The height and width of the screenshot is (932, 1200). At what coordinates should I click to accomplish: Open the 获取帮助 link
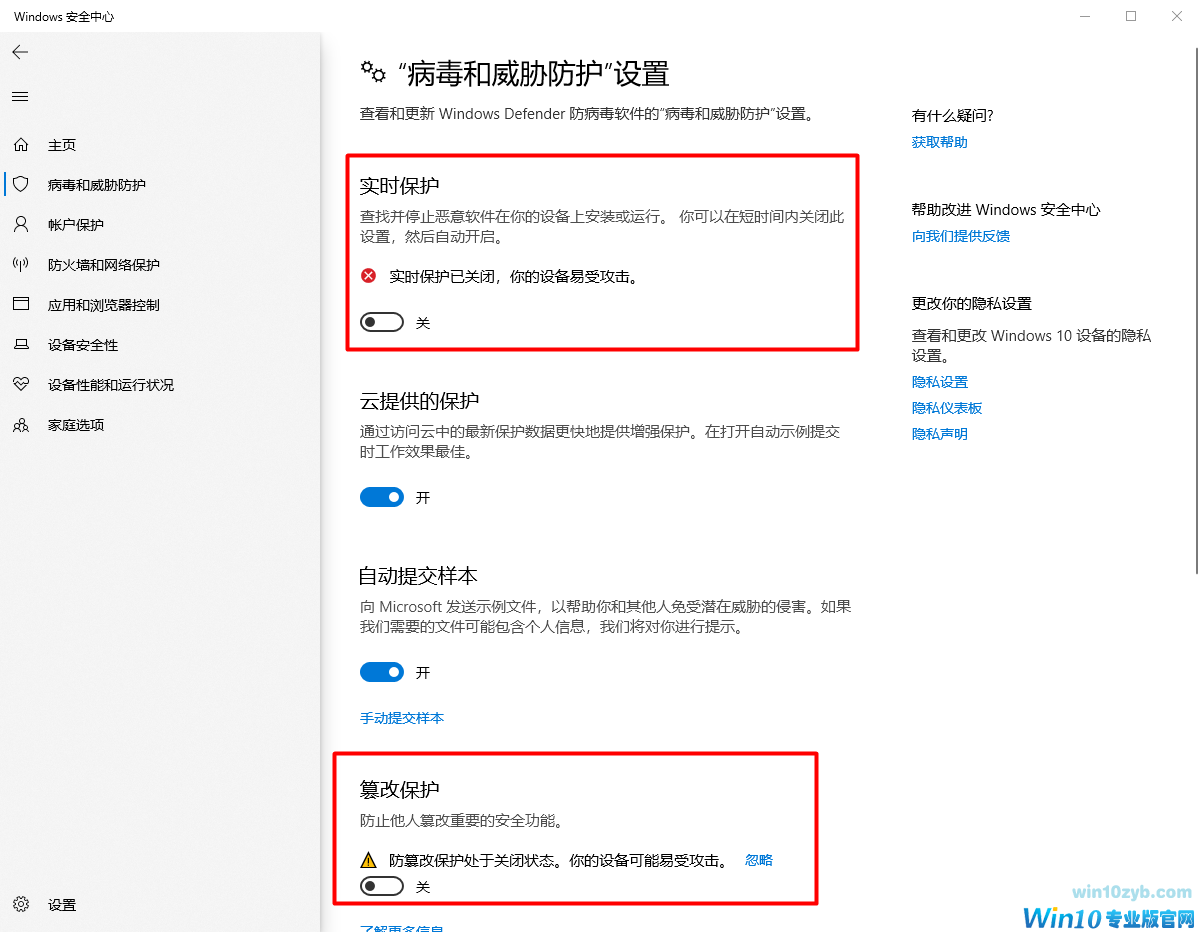click(939, 141)
